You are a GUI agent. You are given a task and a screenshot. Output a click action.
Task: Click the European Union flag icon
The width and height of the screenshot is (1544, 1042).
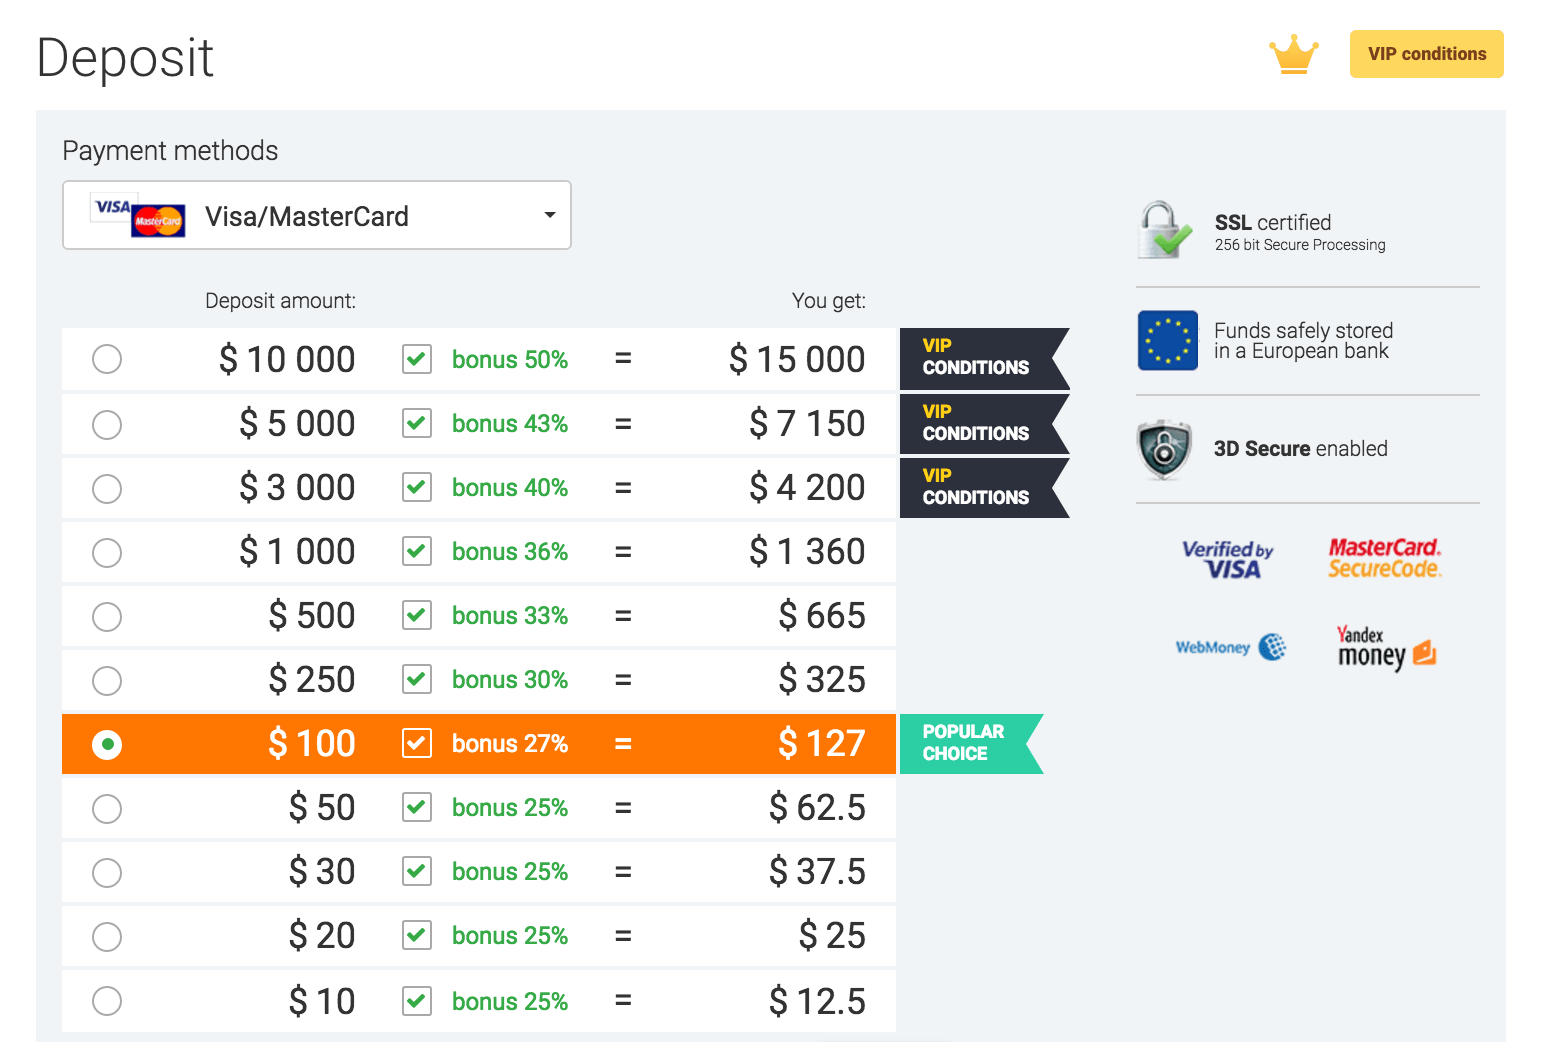[x=1167, y=340]
